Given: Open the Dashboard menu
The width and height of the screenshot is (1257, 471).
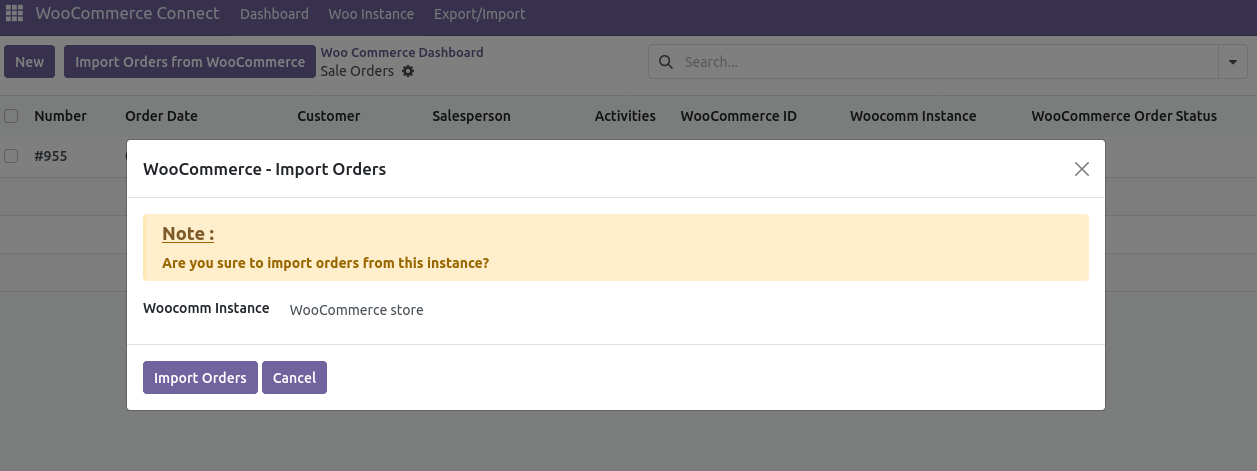Looking at the screenshot, I should 274,14.
